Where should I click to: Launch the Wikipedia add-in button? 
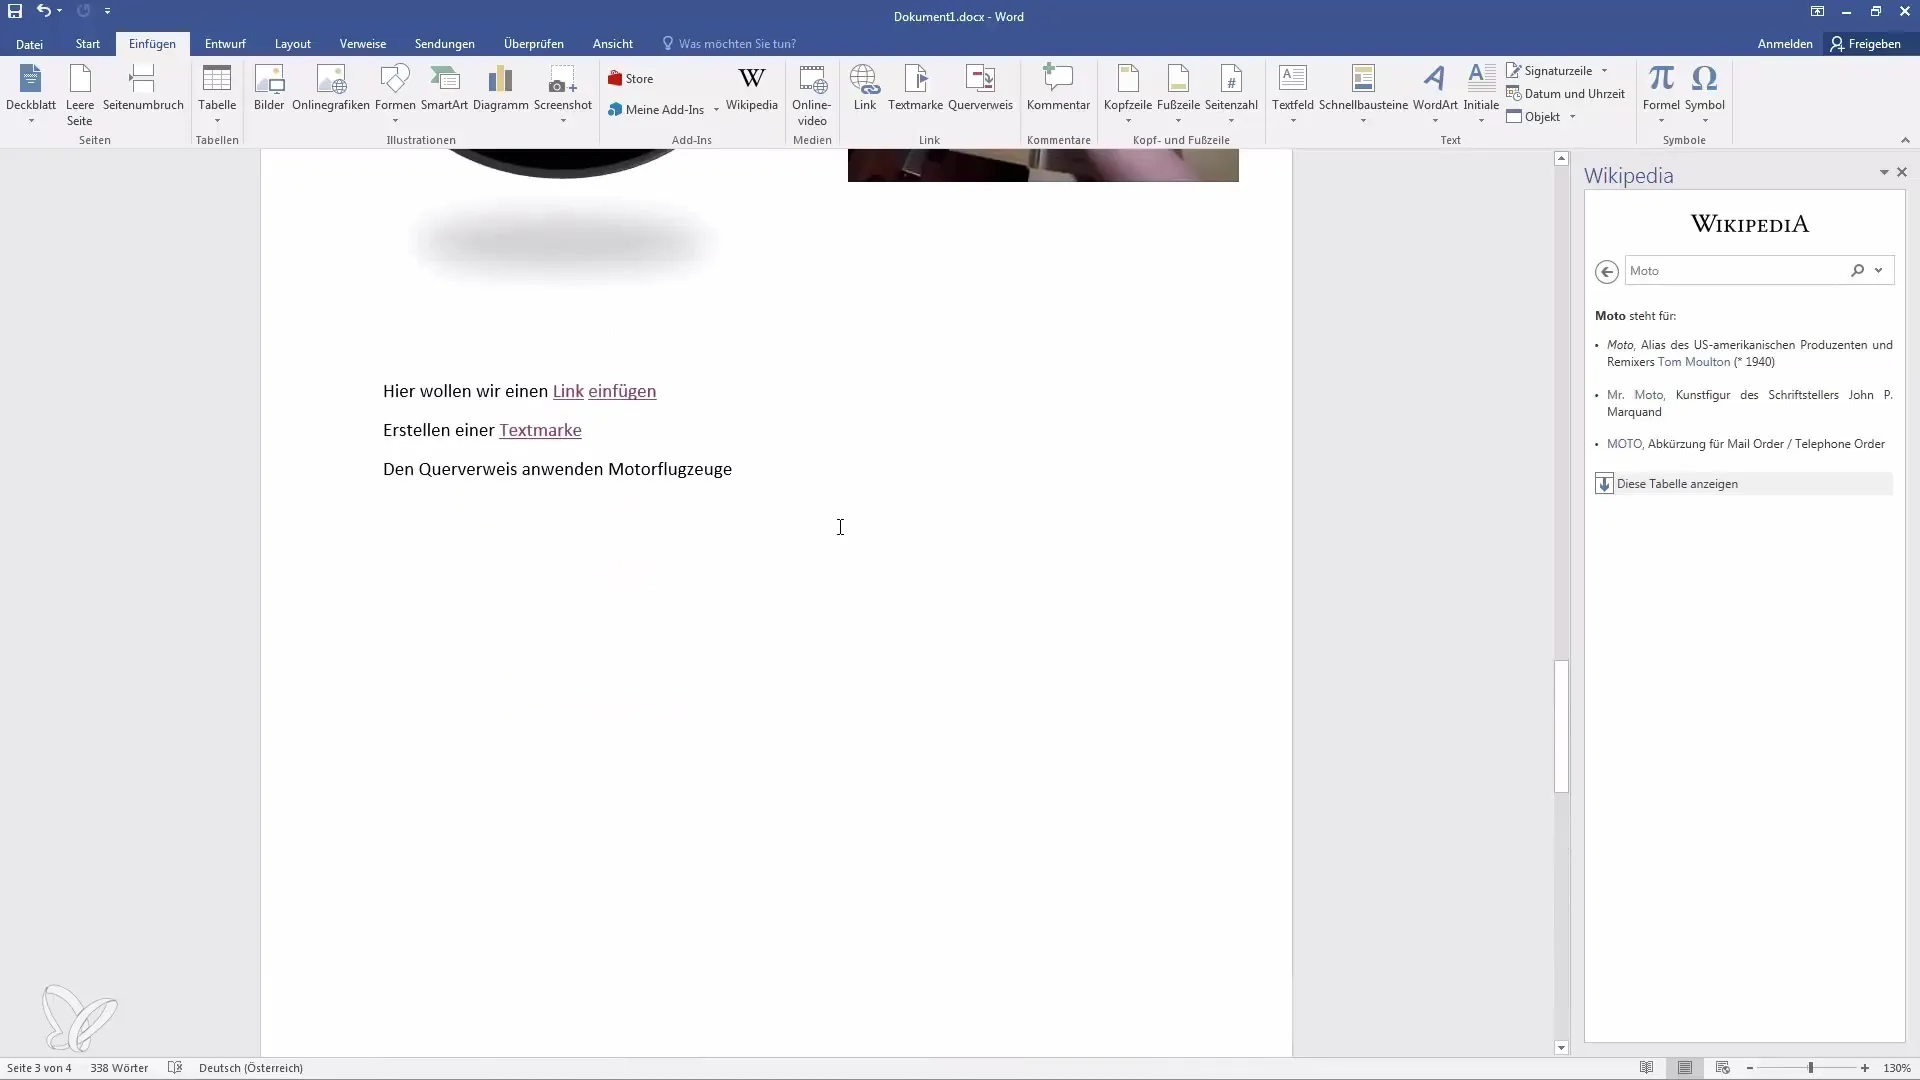pyautogui.click(x=752, y=88)
